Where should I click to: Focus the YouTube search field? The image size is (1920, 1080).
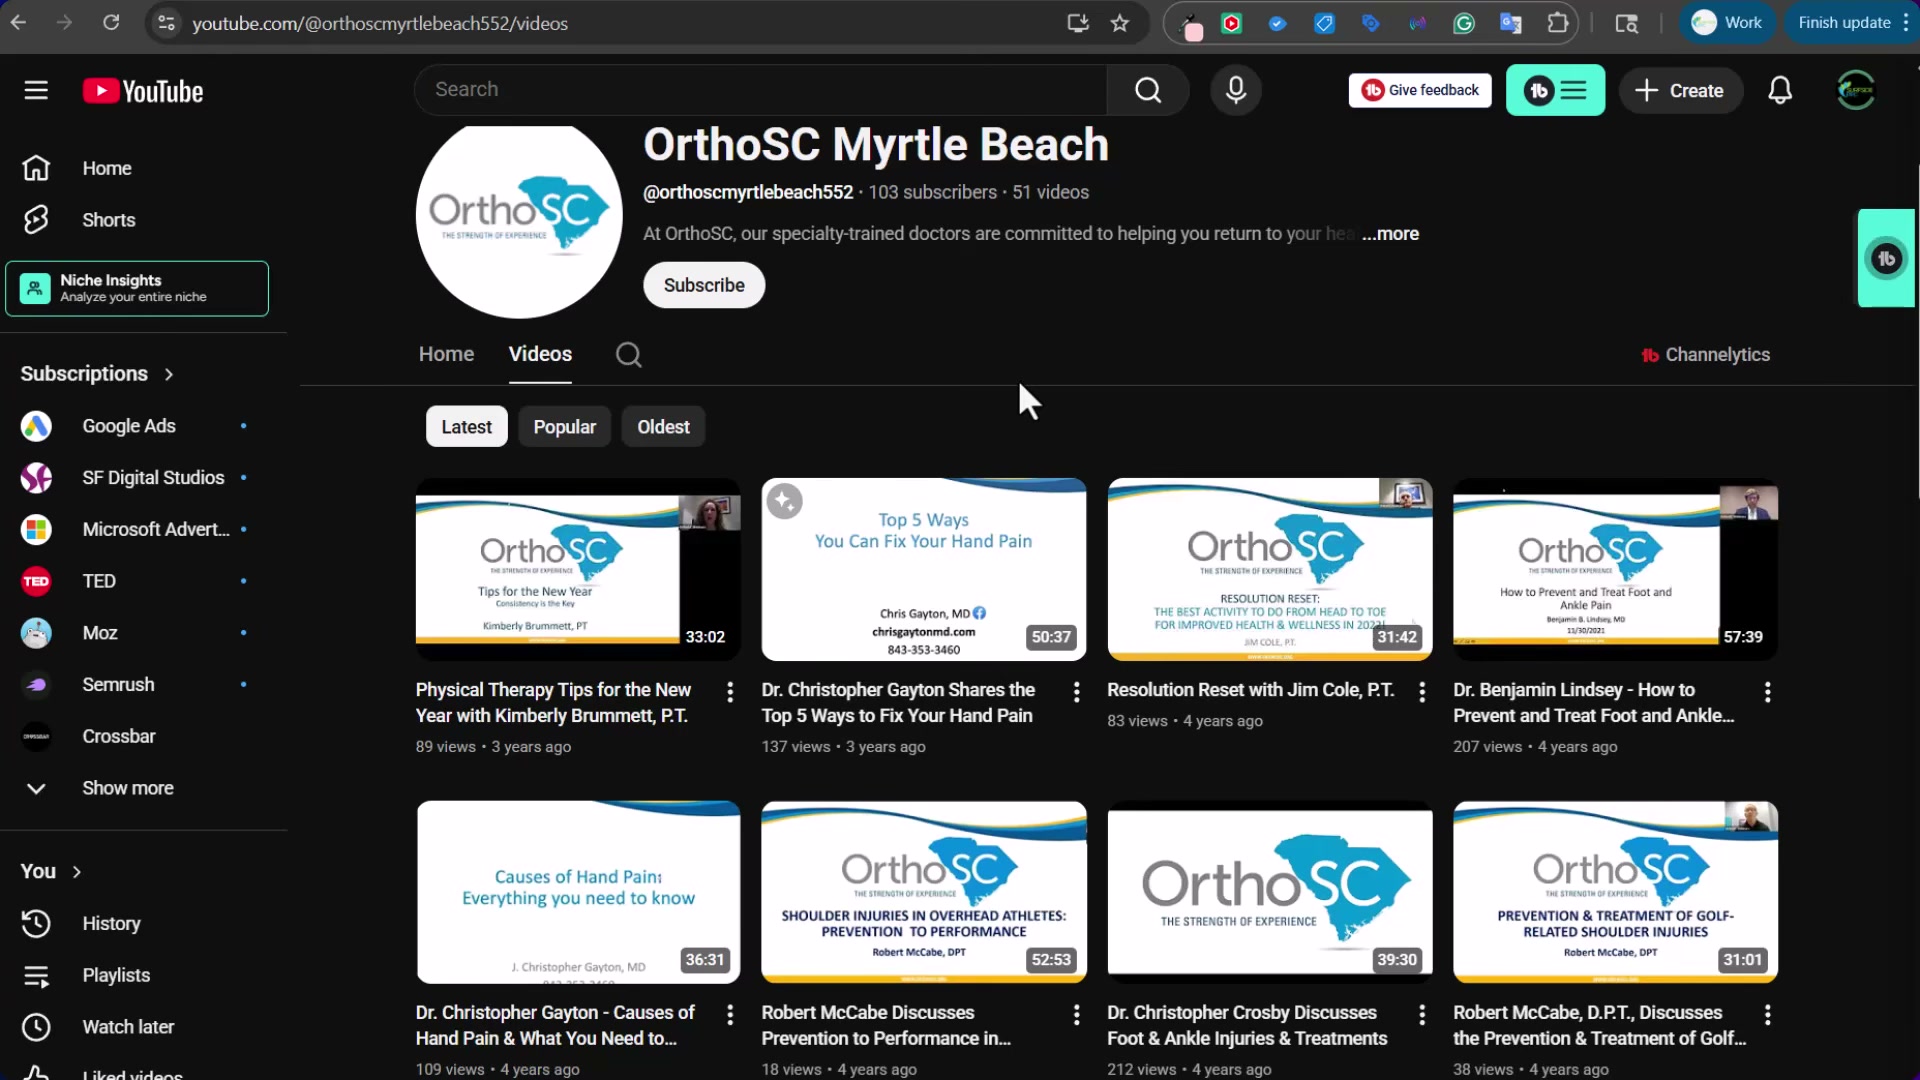tap(760, 90)
